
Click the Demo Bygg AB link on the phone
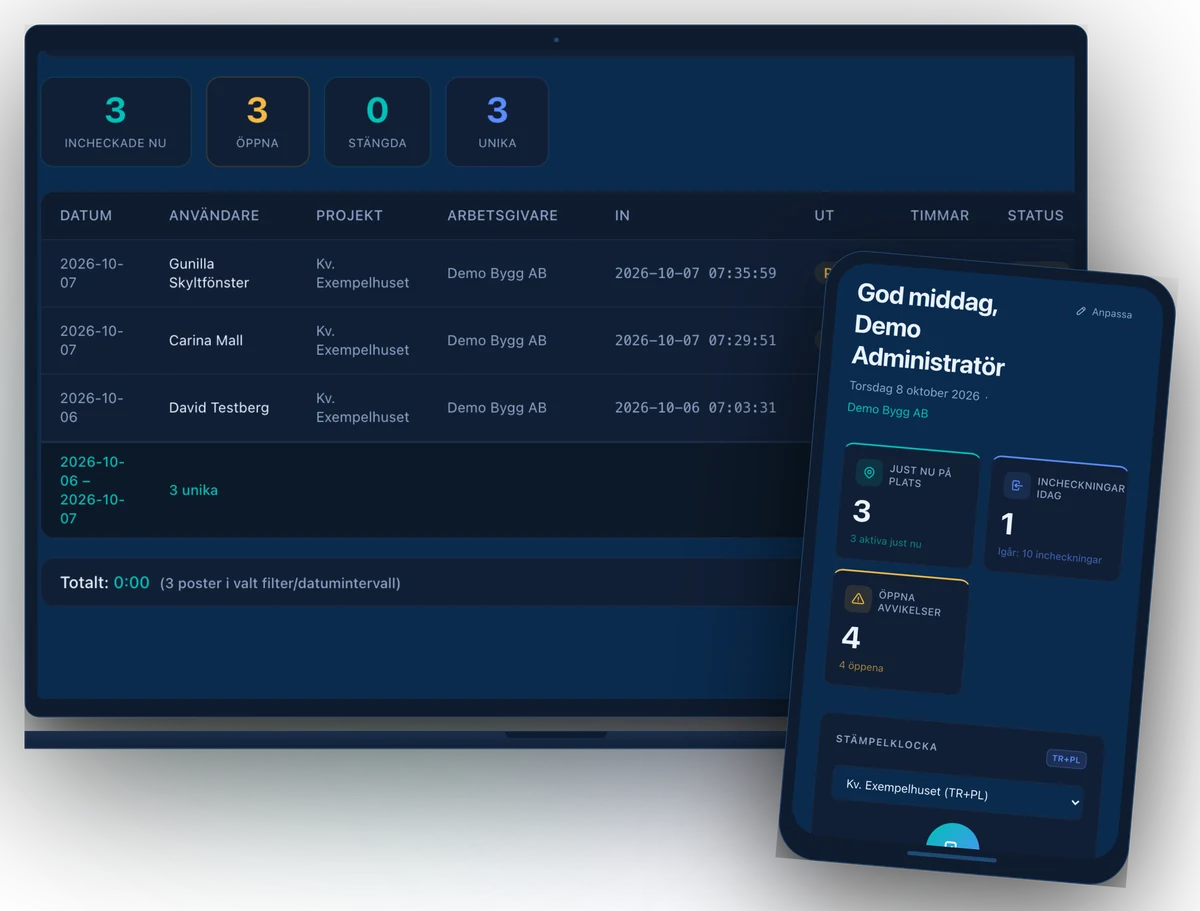(x=888, y=411)
